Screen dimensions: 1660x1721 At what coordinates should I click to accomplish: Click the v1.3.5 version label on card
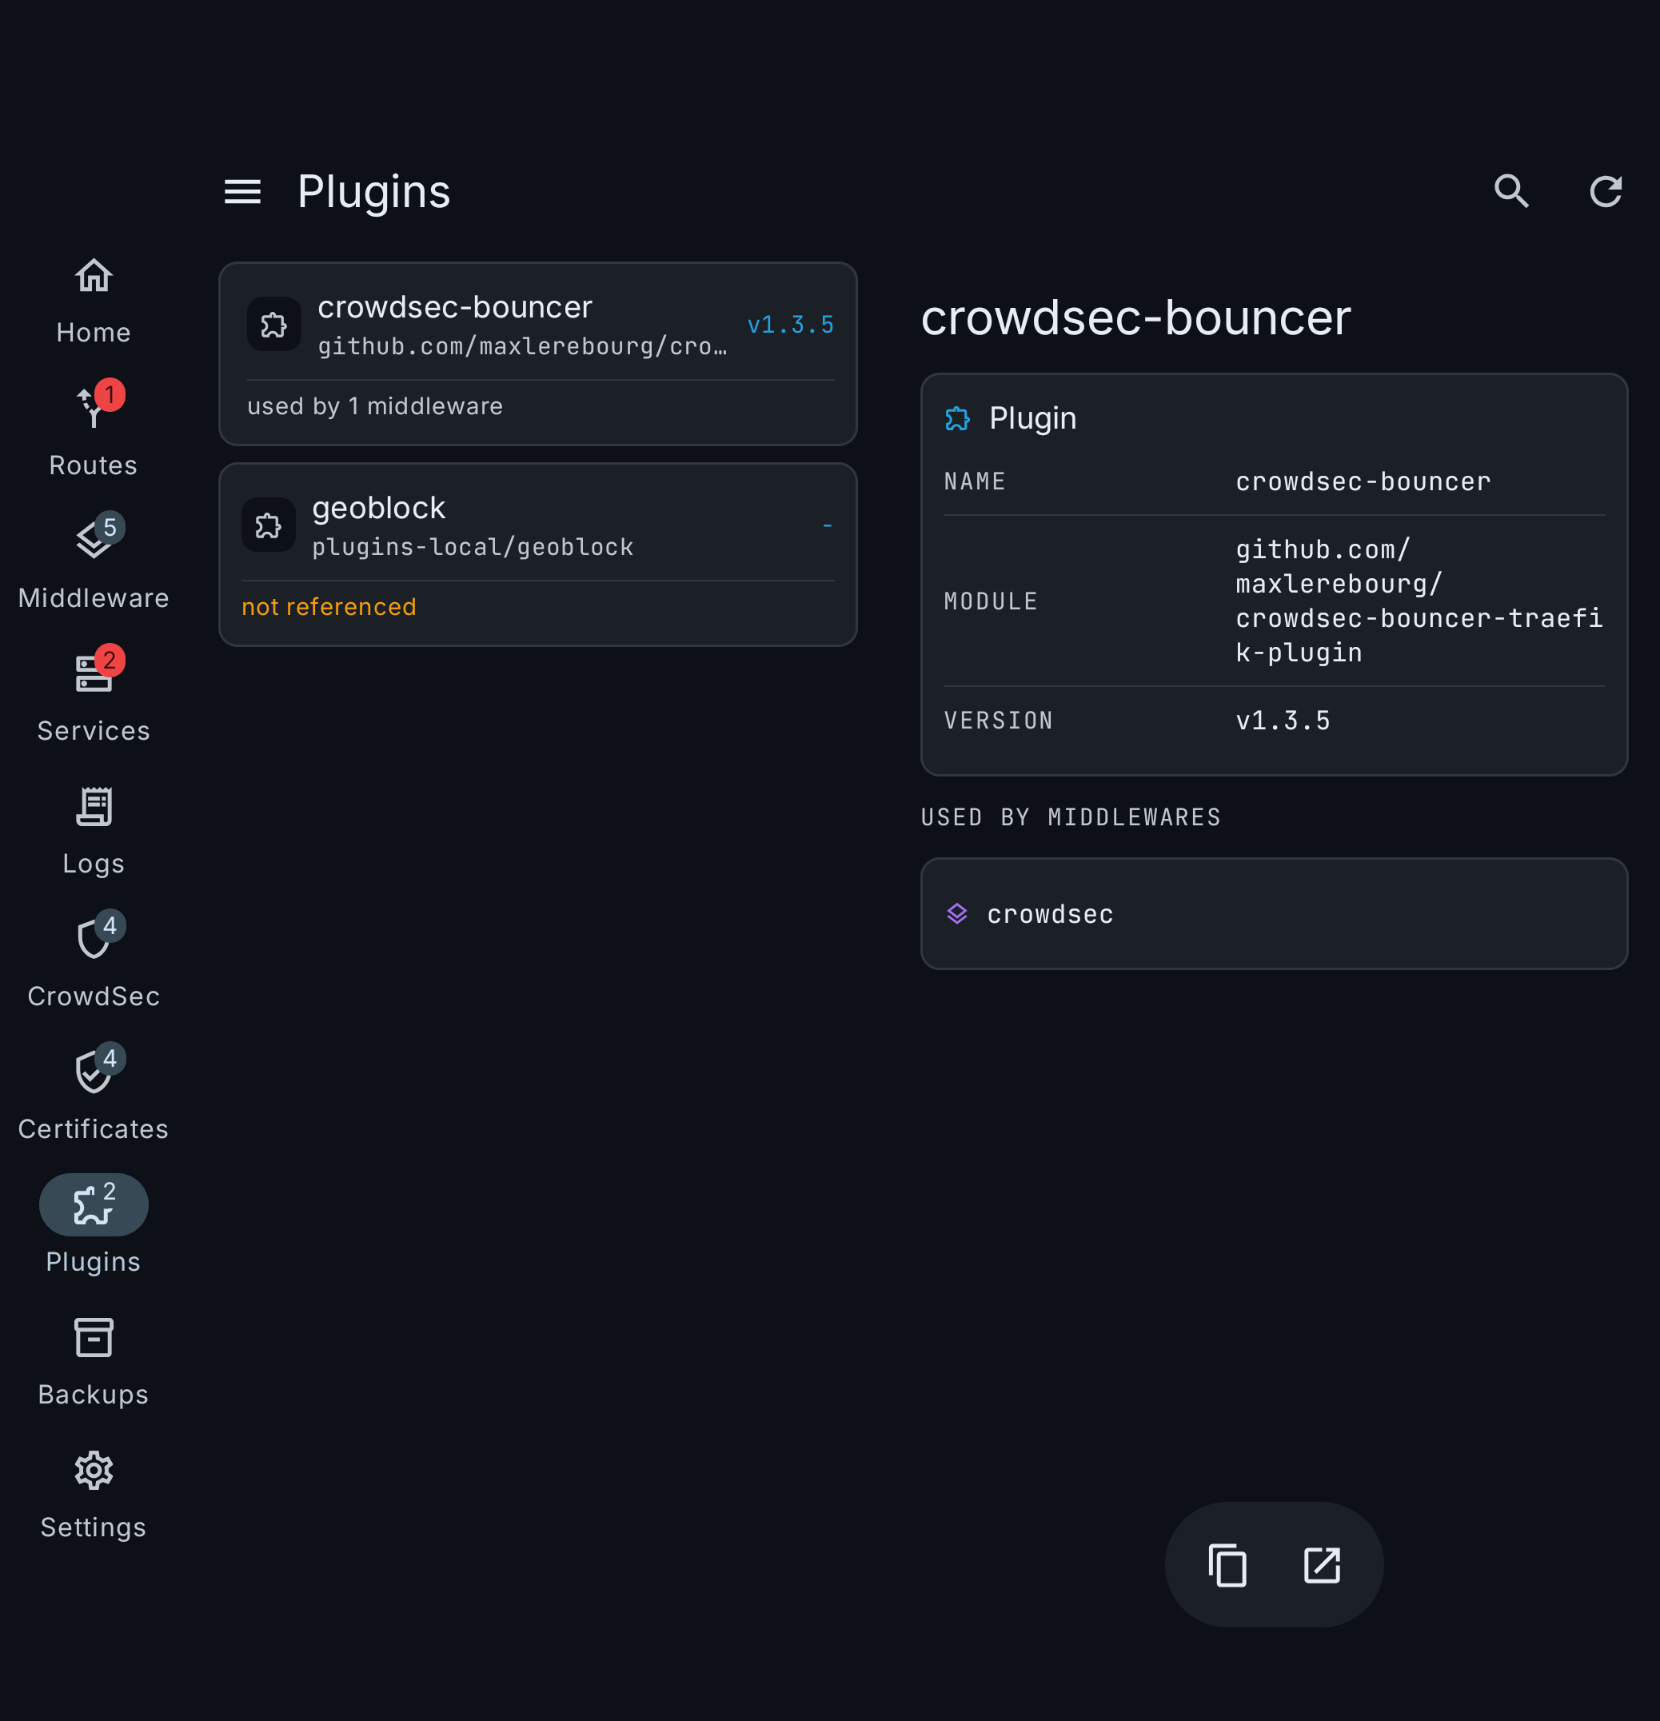[790, 325]
